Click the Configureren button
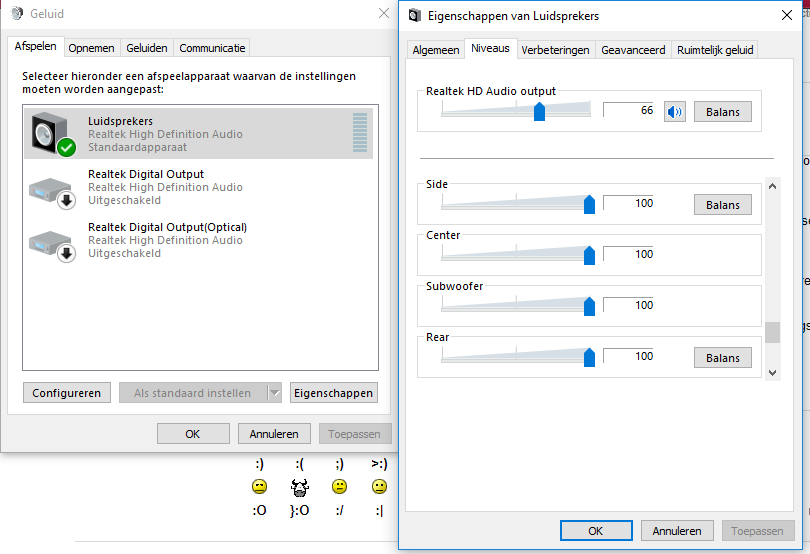Screen dimensions: 810x554 tap(66, 393)
